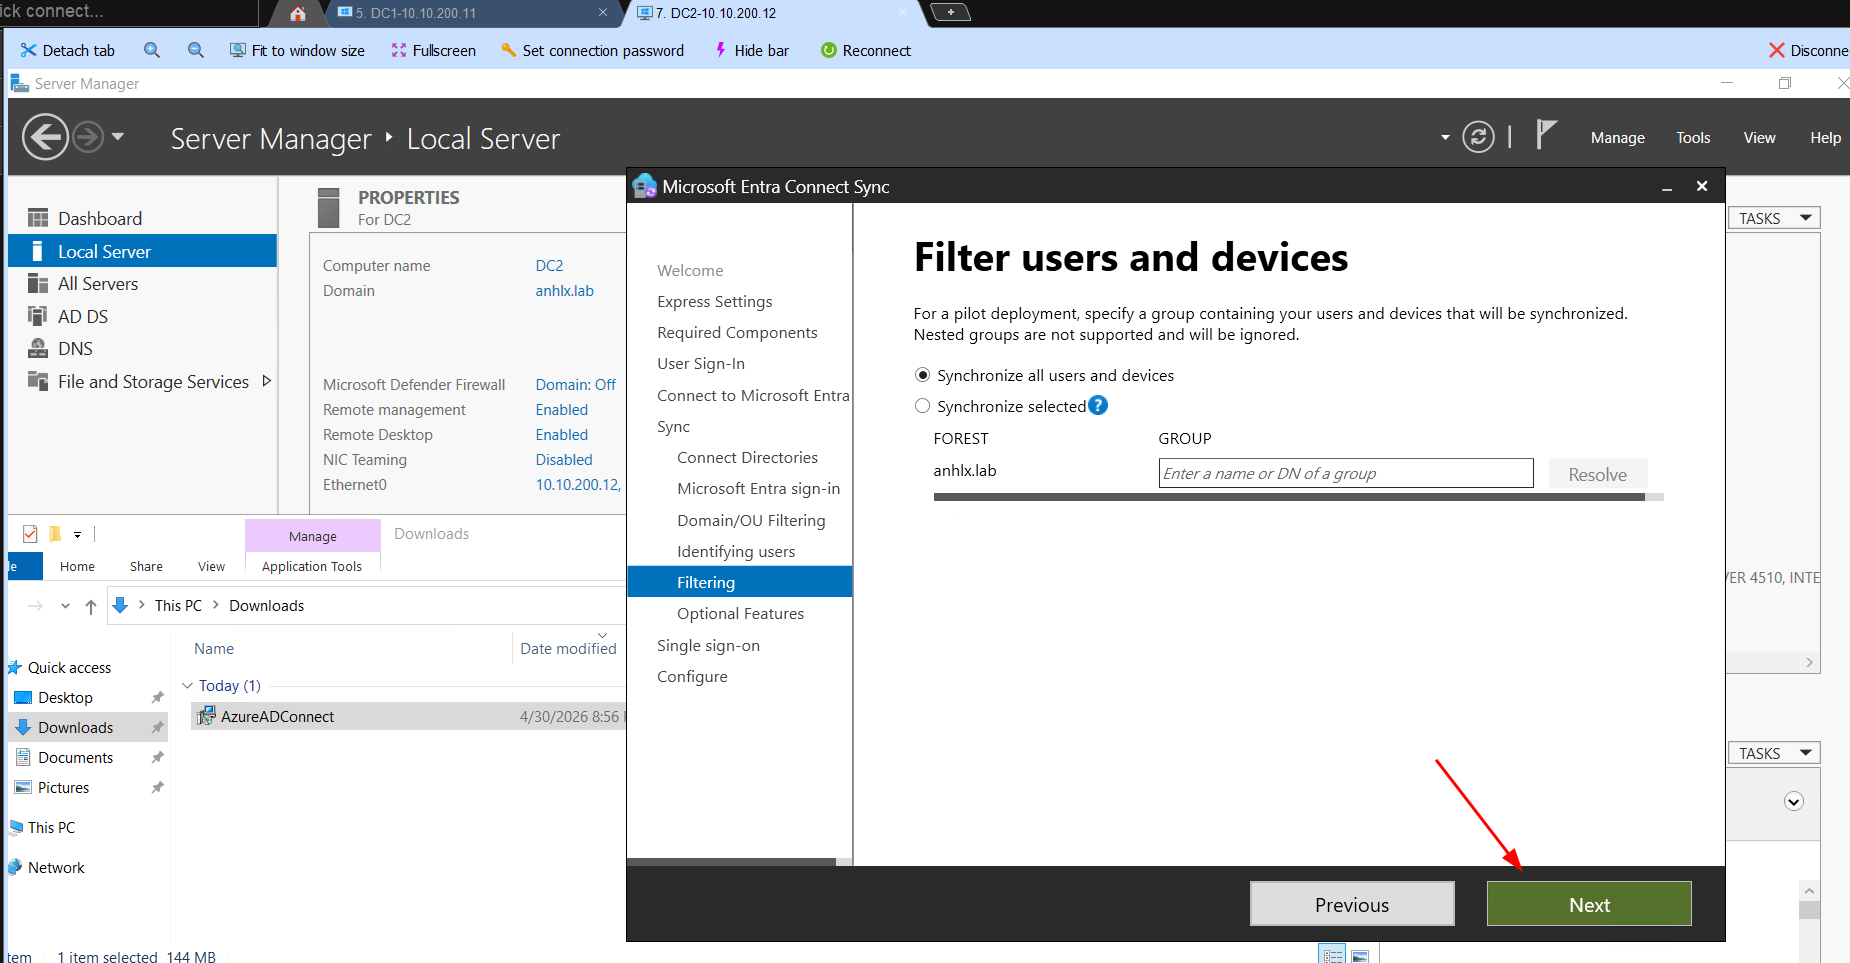The height and width of the screenshot is (963, 1850).
Task: Open the Explorer Share ribbon tab
Action: tap(146, 566)
